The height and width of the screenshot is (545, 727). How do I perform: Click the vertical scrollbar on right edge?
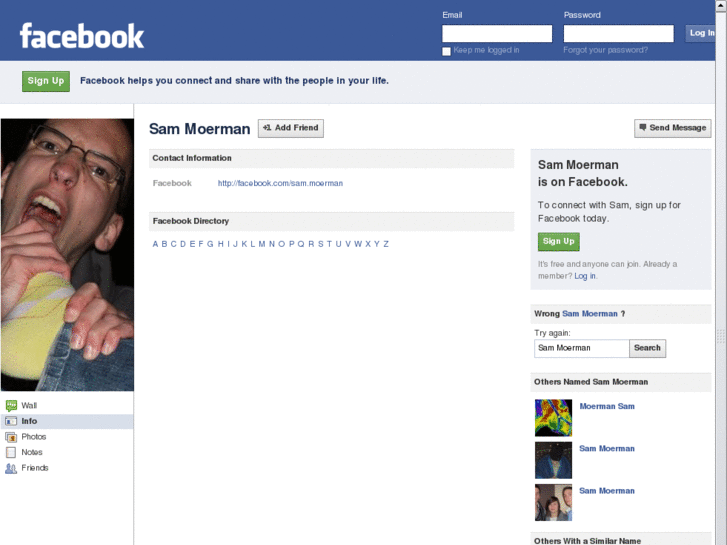pyautogui.click(x=721, y=272)
